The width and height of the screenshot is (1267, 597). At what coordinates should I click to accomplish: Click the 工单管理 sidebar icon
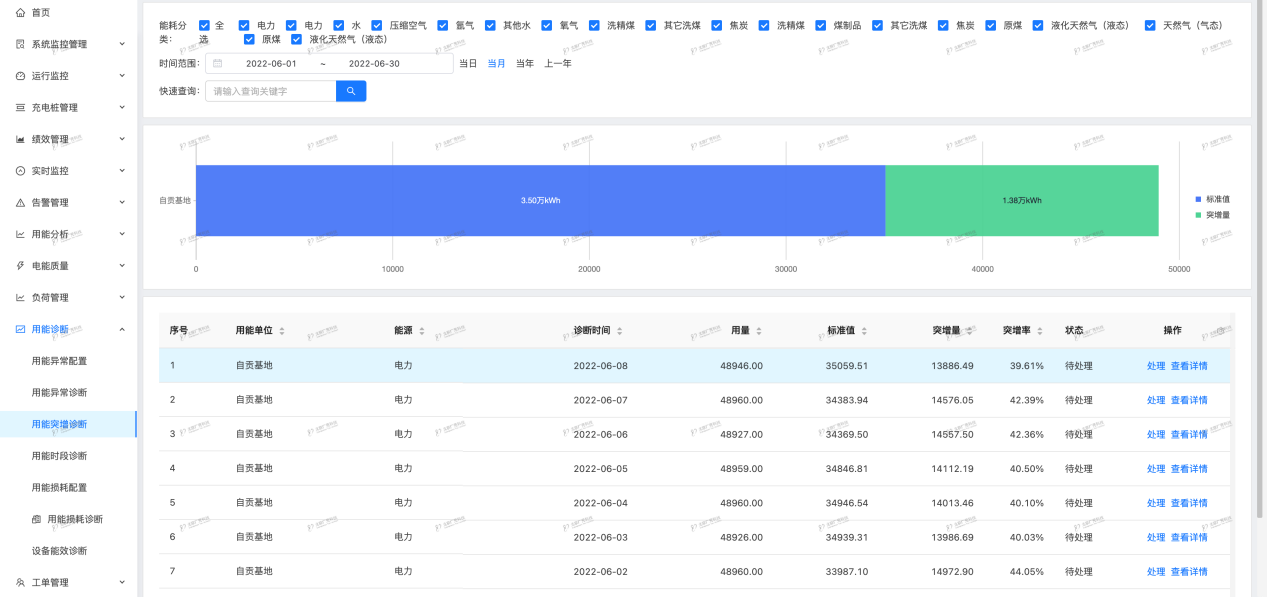[20, 582]
